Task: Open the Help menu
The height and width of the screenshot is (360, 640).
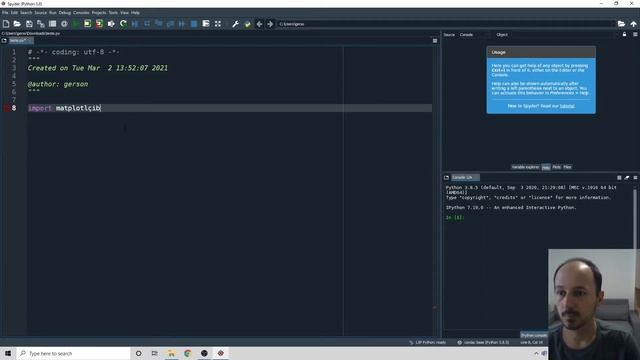Action: pos(135,13)
